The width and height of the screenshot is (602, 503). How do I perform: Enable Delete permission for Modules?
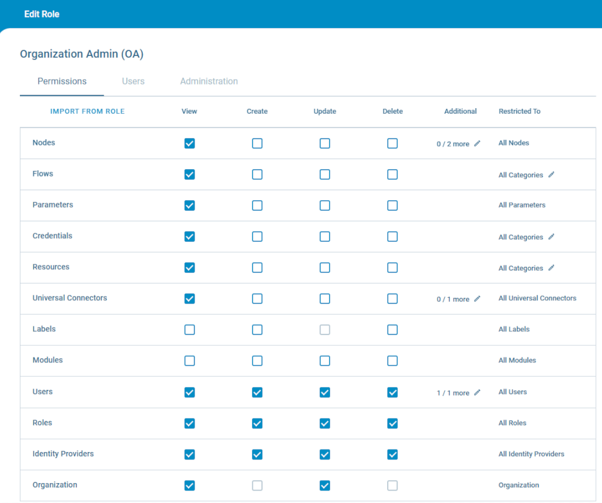click(x=392, y=361)
